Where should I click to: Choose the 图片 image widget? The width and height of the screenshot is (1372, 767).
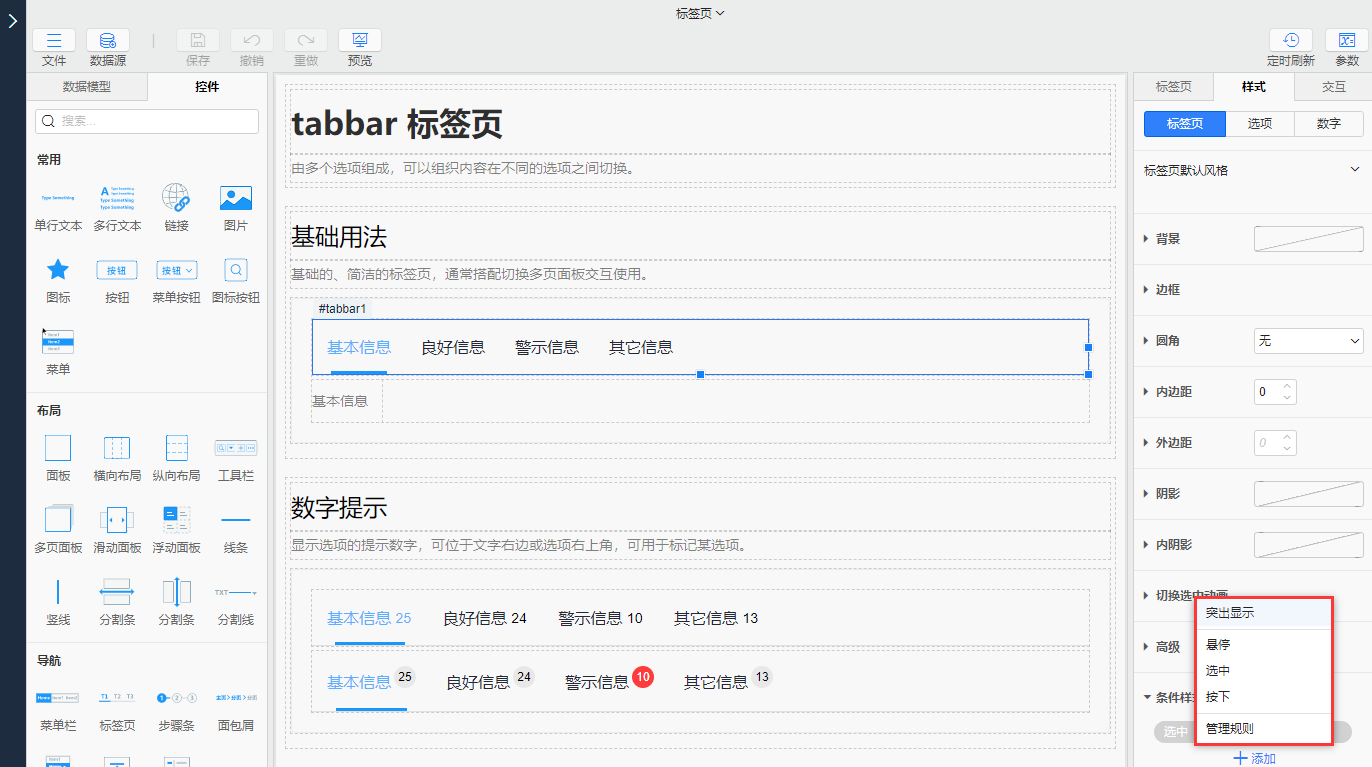(x=235, y=198)
